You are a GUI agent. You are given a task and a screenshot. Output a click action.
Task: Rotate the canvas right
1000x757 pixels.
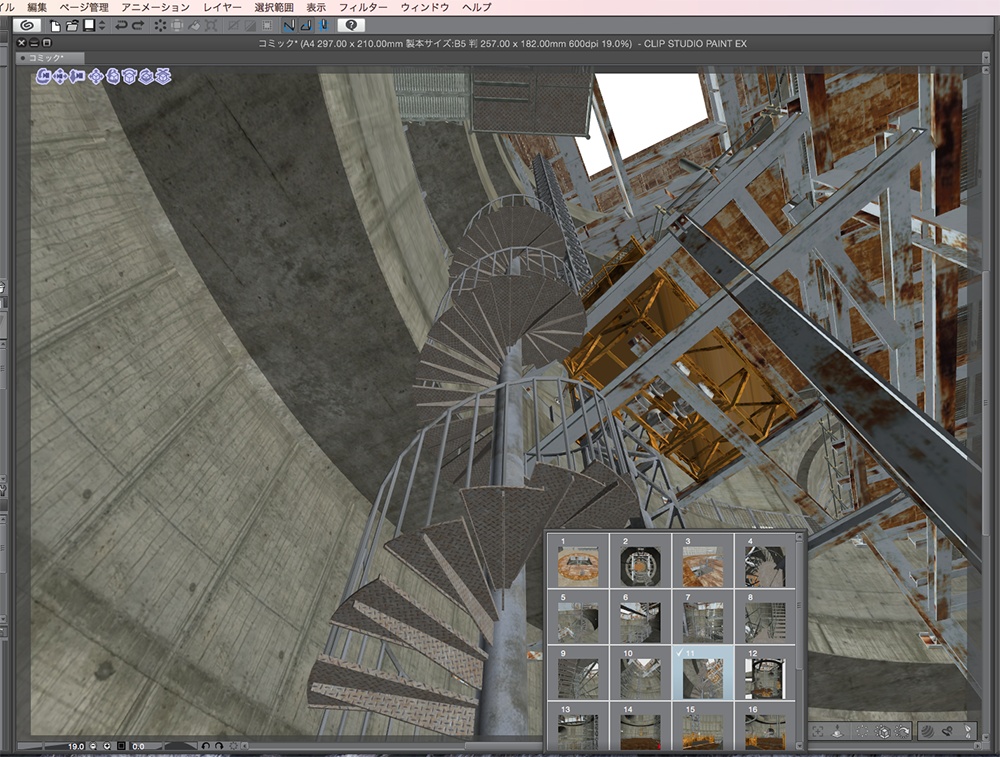[x=219, y=746]
